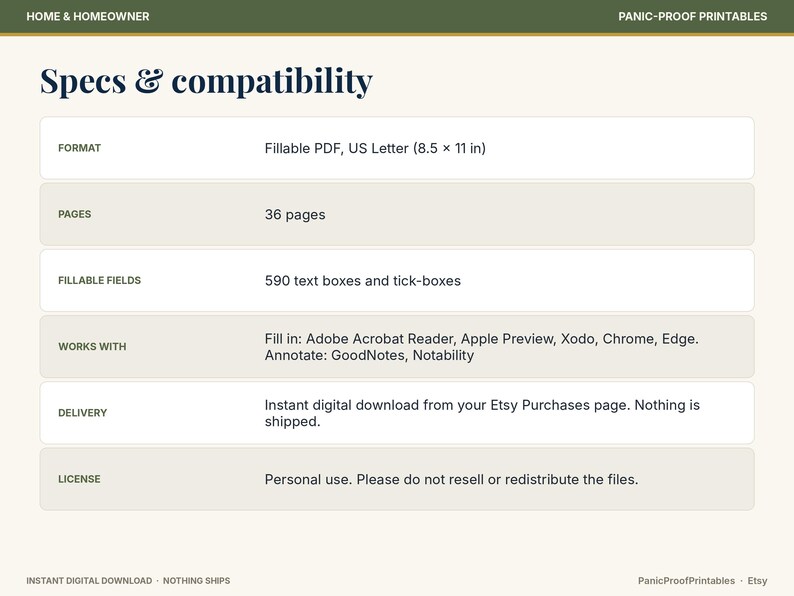Select the WORKS WITH label

click(x=92, y=347)
